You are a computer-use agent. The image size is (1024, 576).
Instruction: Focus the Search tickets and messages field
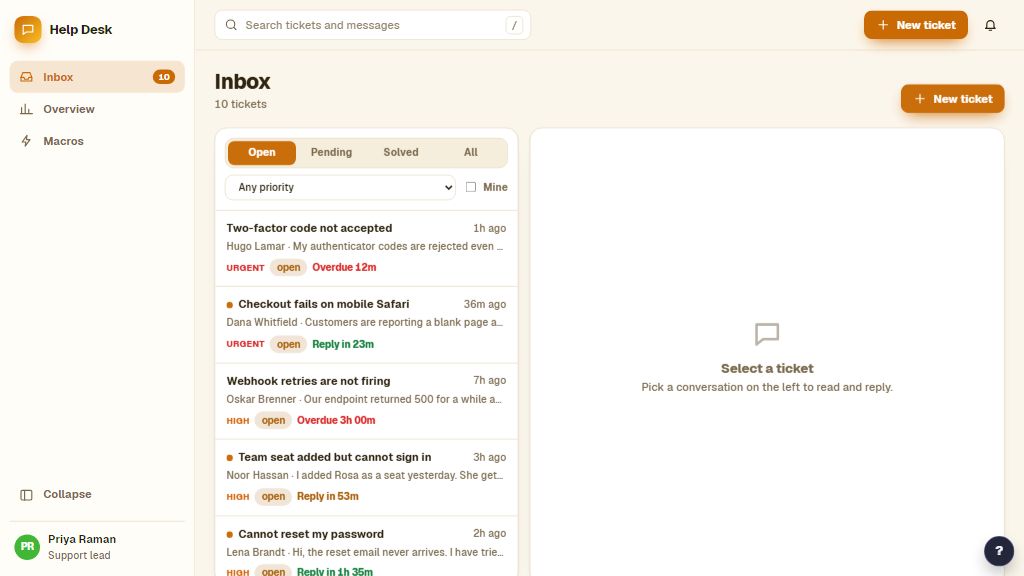[x=373, y=25]
